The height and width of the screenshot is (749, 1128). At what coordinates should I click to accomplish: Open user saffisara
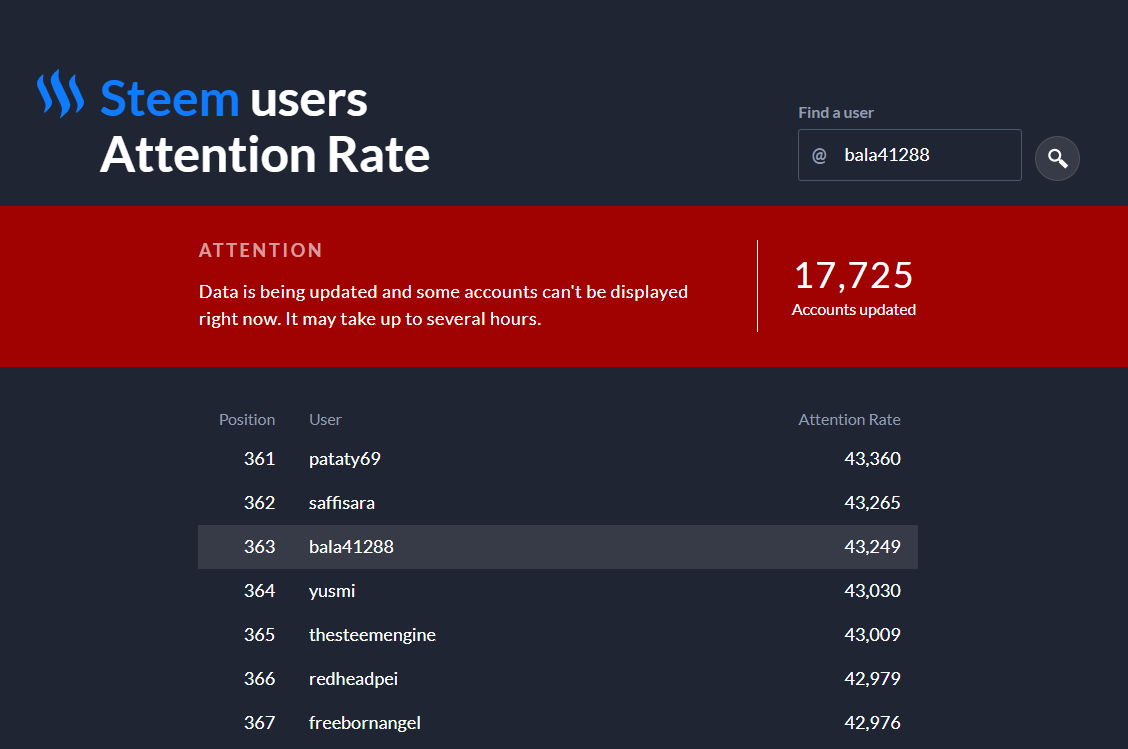click(x=342, y=503)
